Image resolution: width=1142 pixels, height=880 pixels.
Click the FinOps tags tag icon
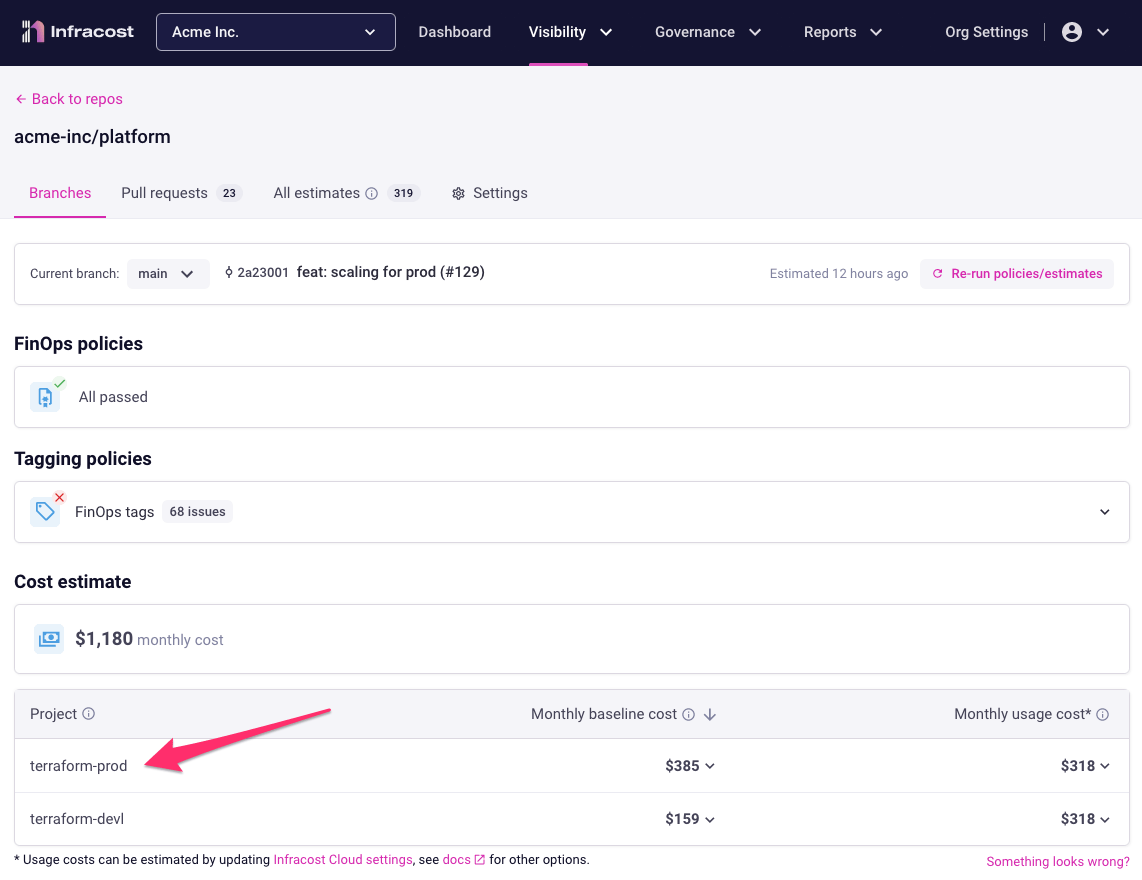(45, 511)
